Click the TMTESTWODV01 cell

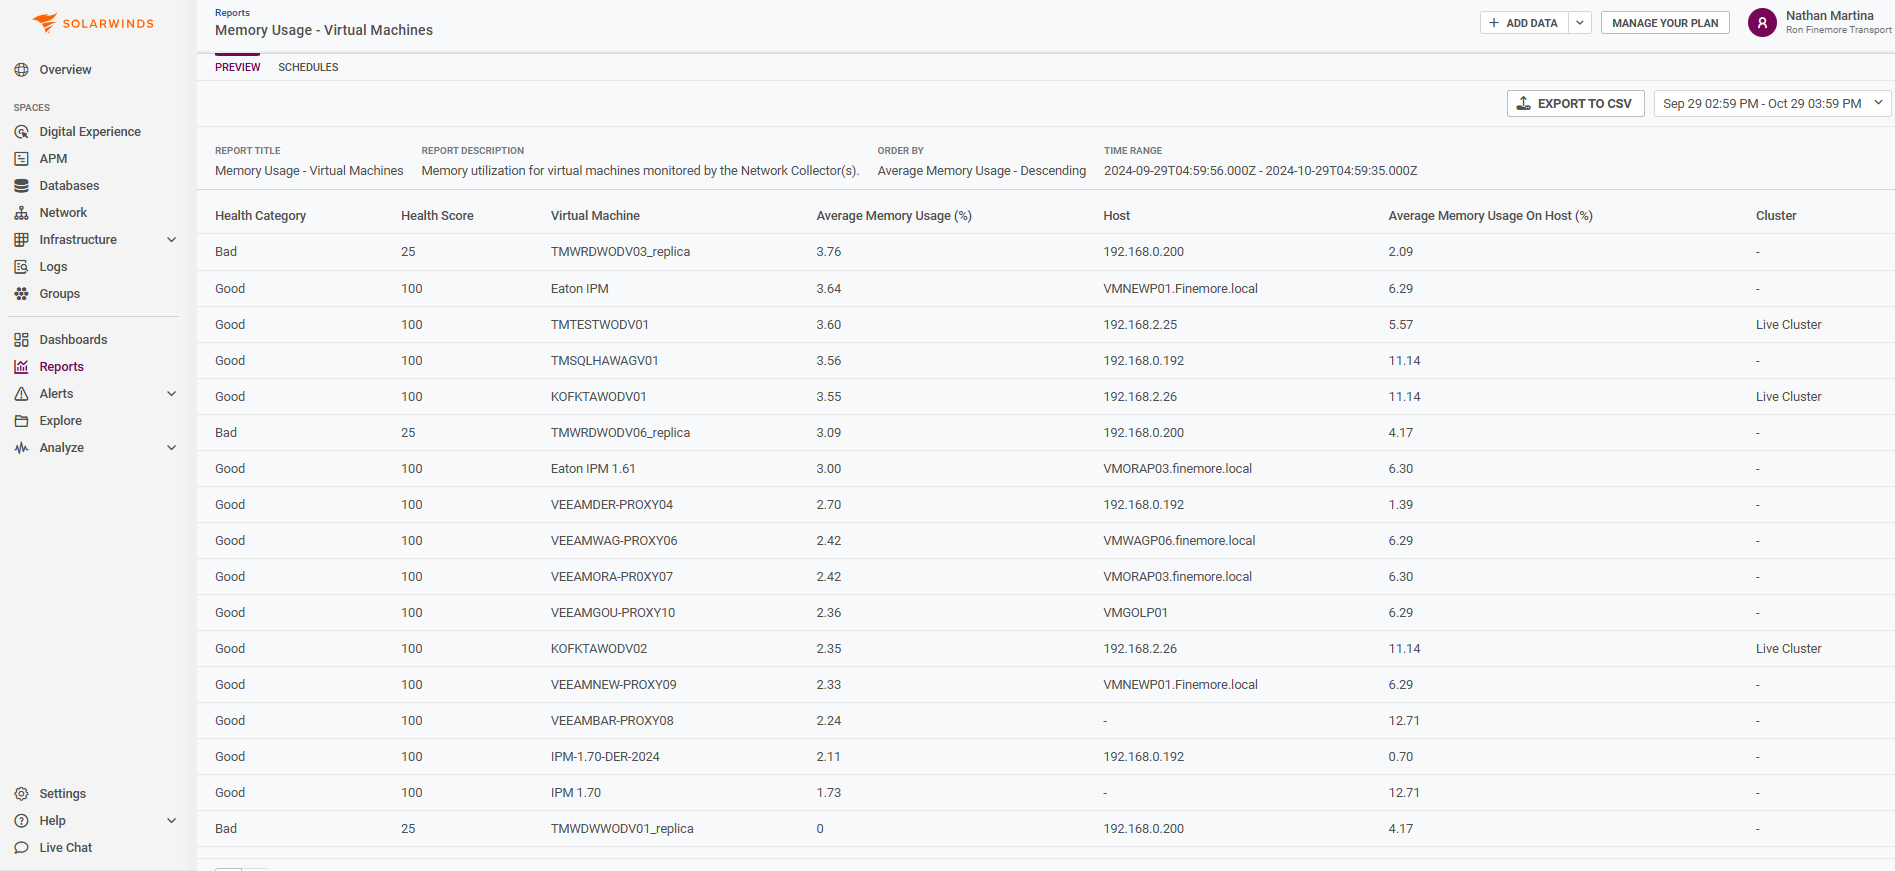600,325
